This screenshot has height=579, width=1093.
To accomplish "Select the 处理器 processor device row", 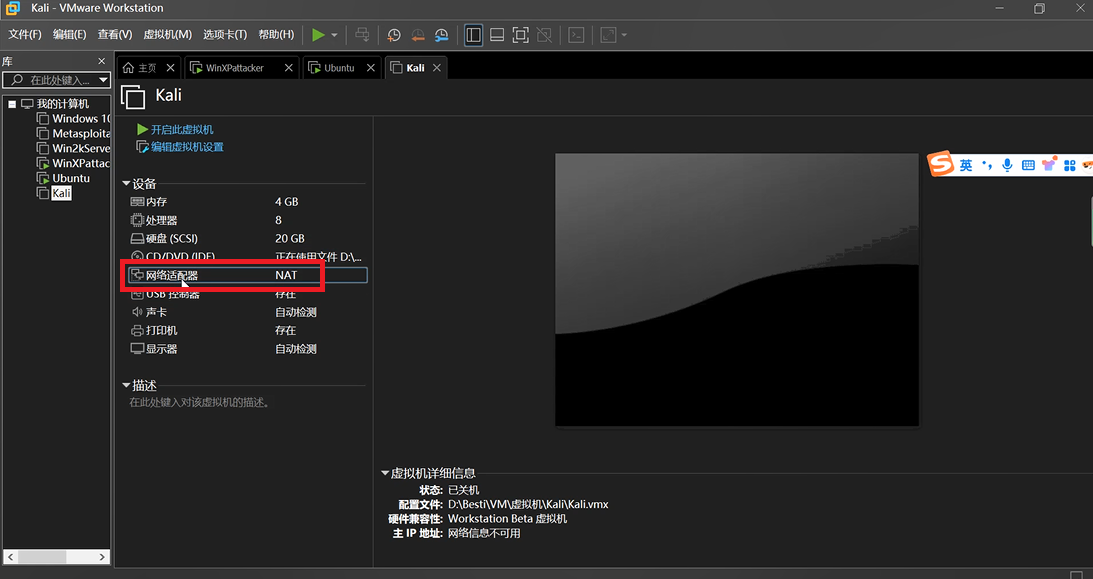I will pyautogui.click(x=247, y=220).
